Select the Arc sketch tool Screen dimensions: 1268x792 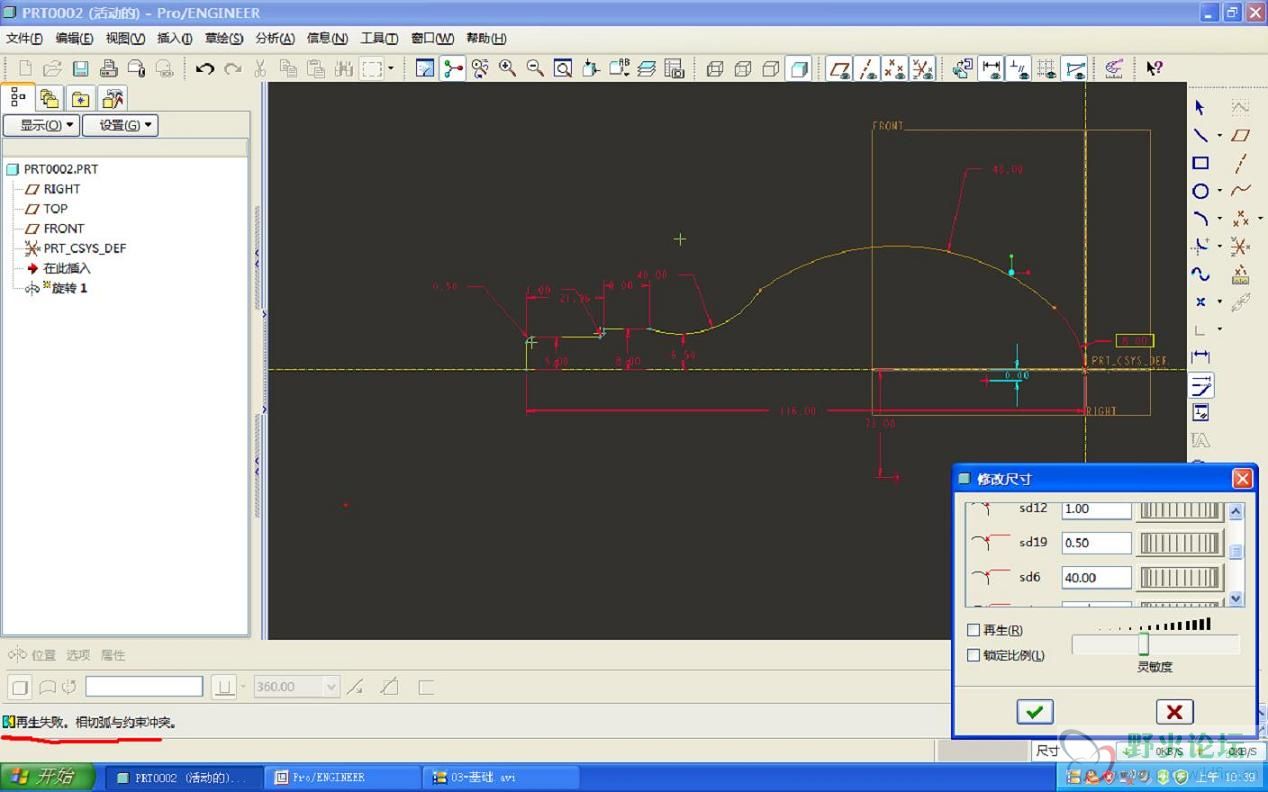(1200, 218)
